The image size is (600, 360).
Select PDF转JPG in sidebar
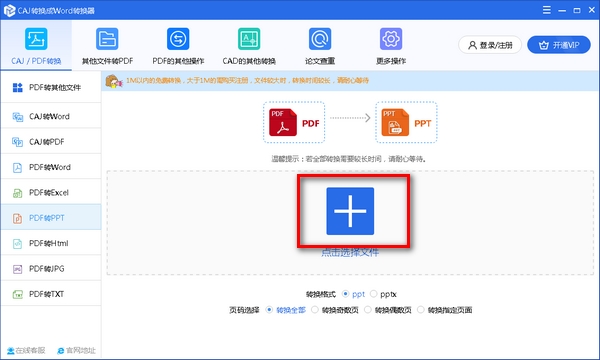point(51,269)
